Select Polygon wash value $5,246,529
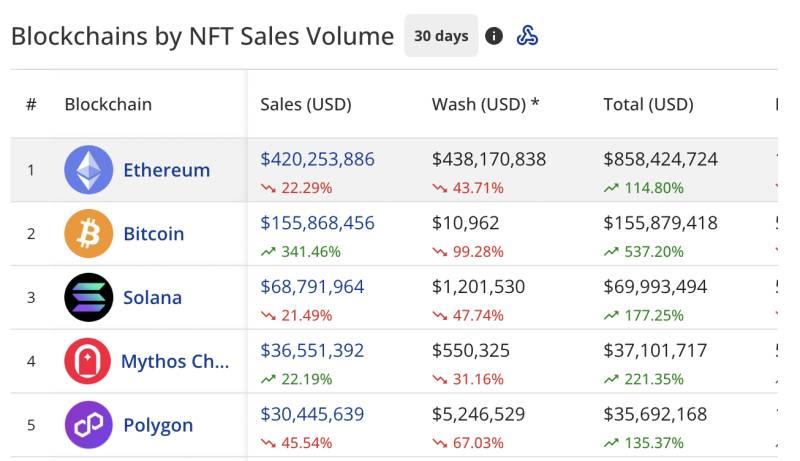The width and height of the screenshot is (800, 461). point(479,414)
